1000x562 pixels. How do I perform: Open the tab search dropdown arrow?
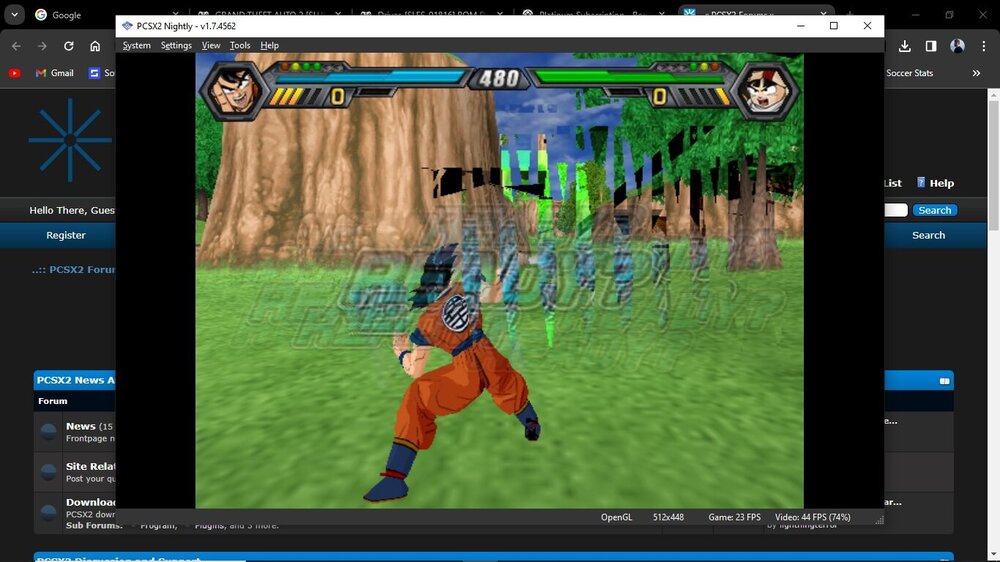tap(14, 15)
